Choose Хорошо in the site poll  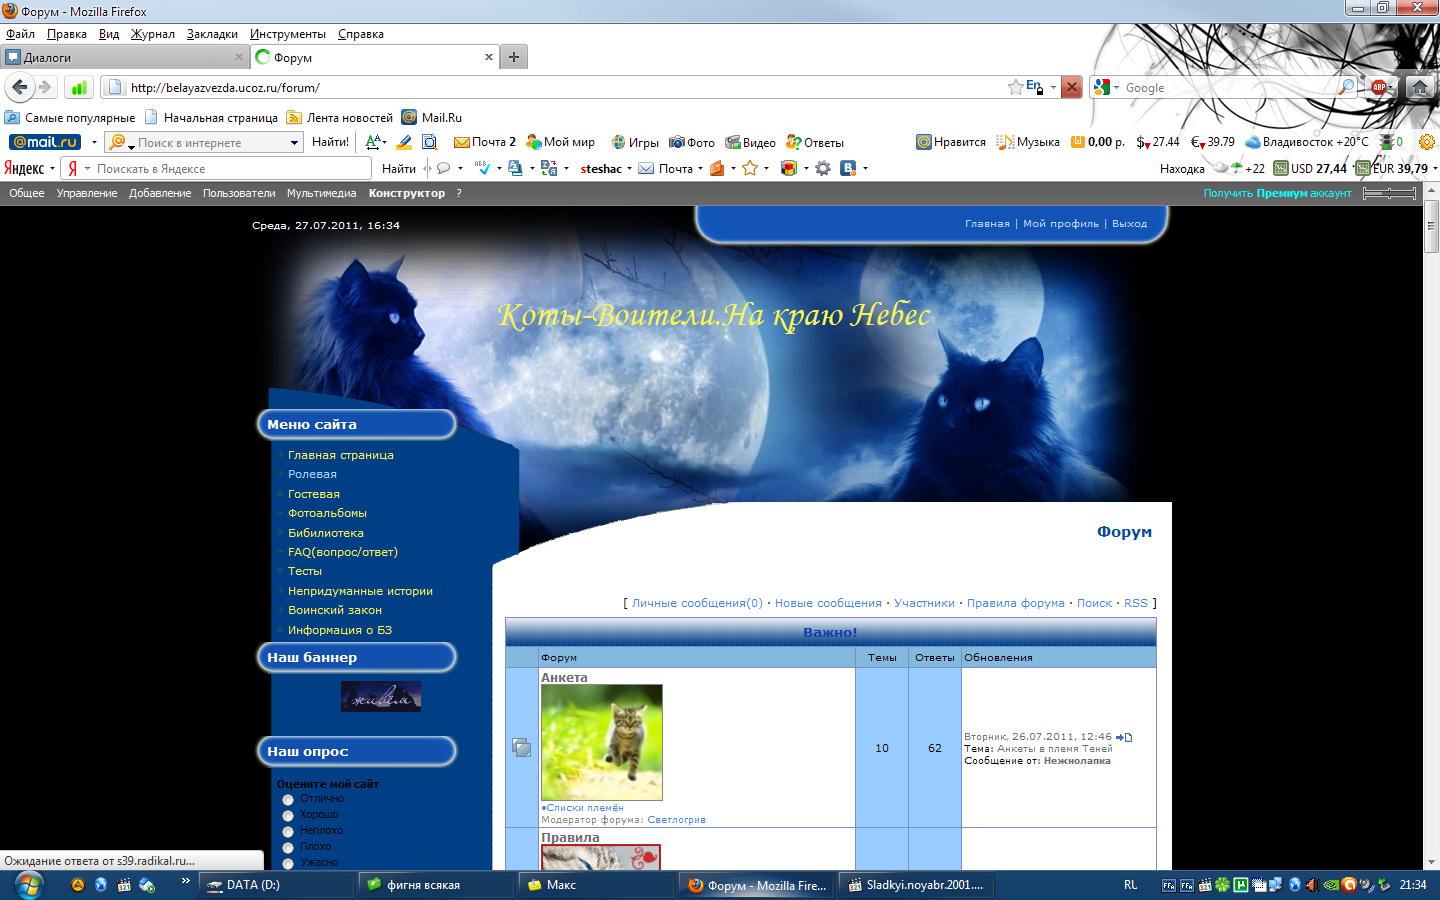click(288, 815)
